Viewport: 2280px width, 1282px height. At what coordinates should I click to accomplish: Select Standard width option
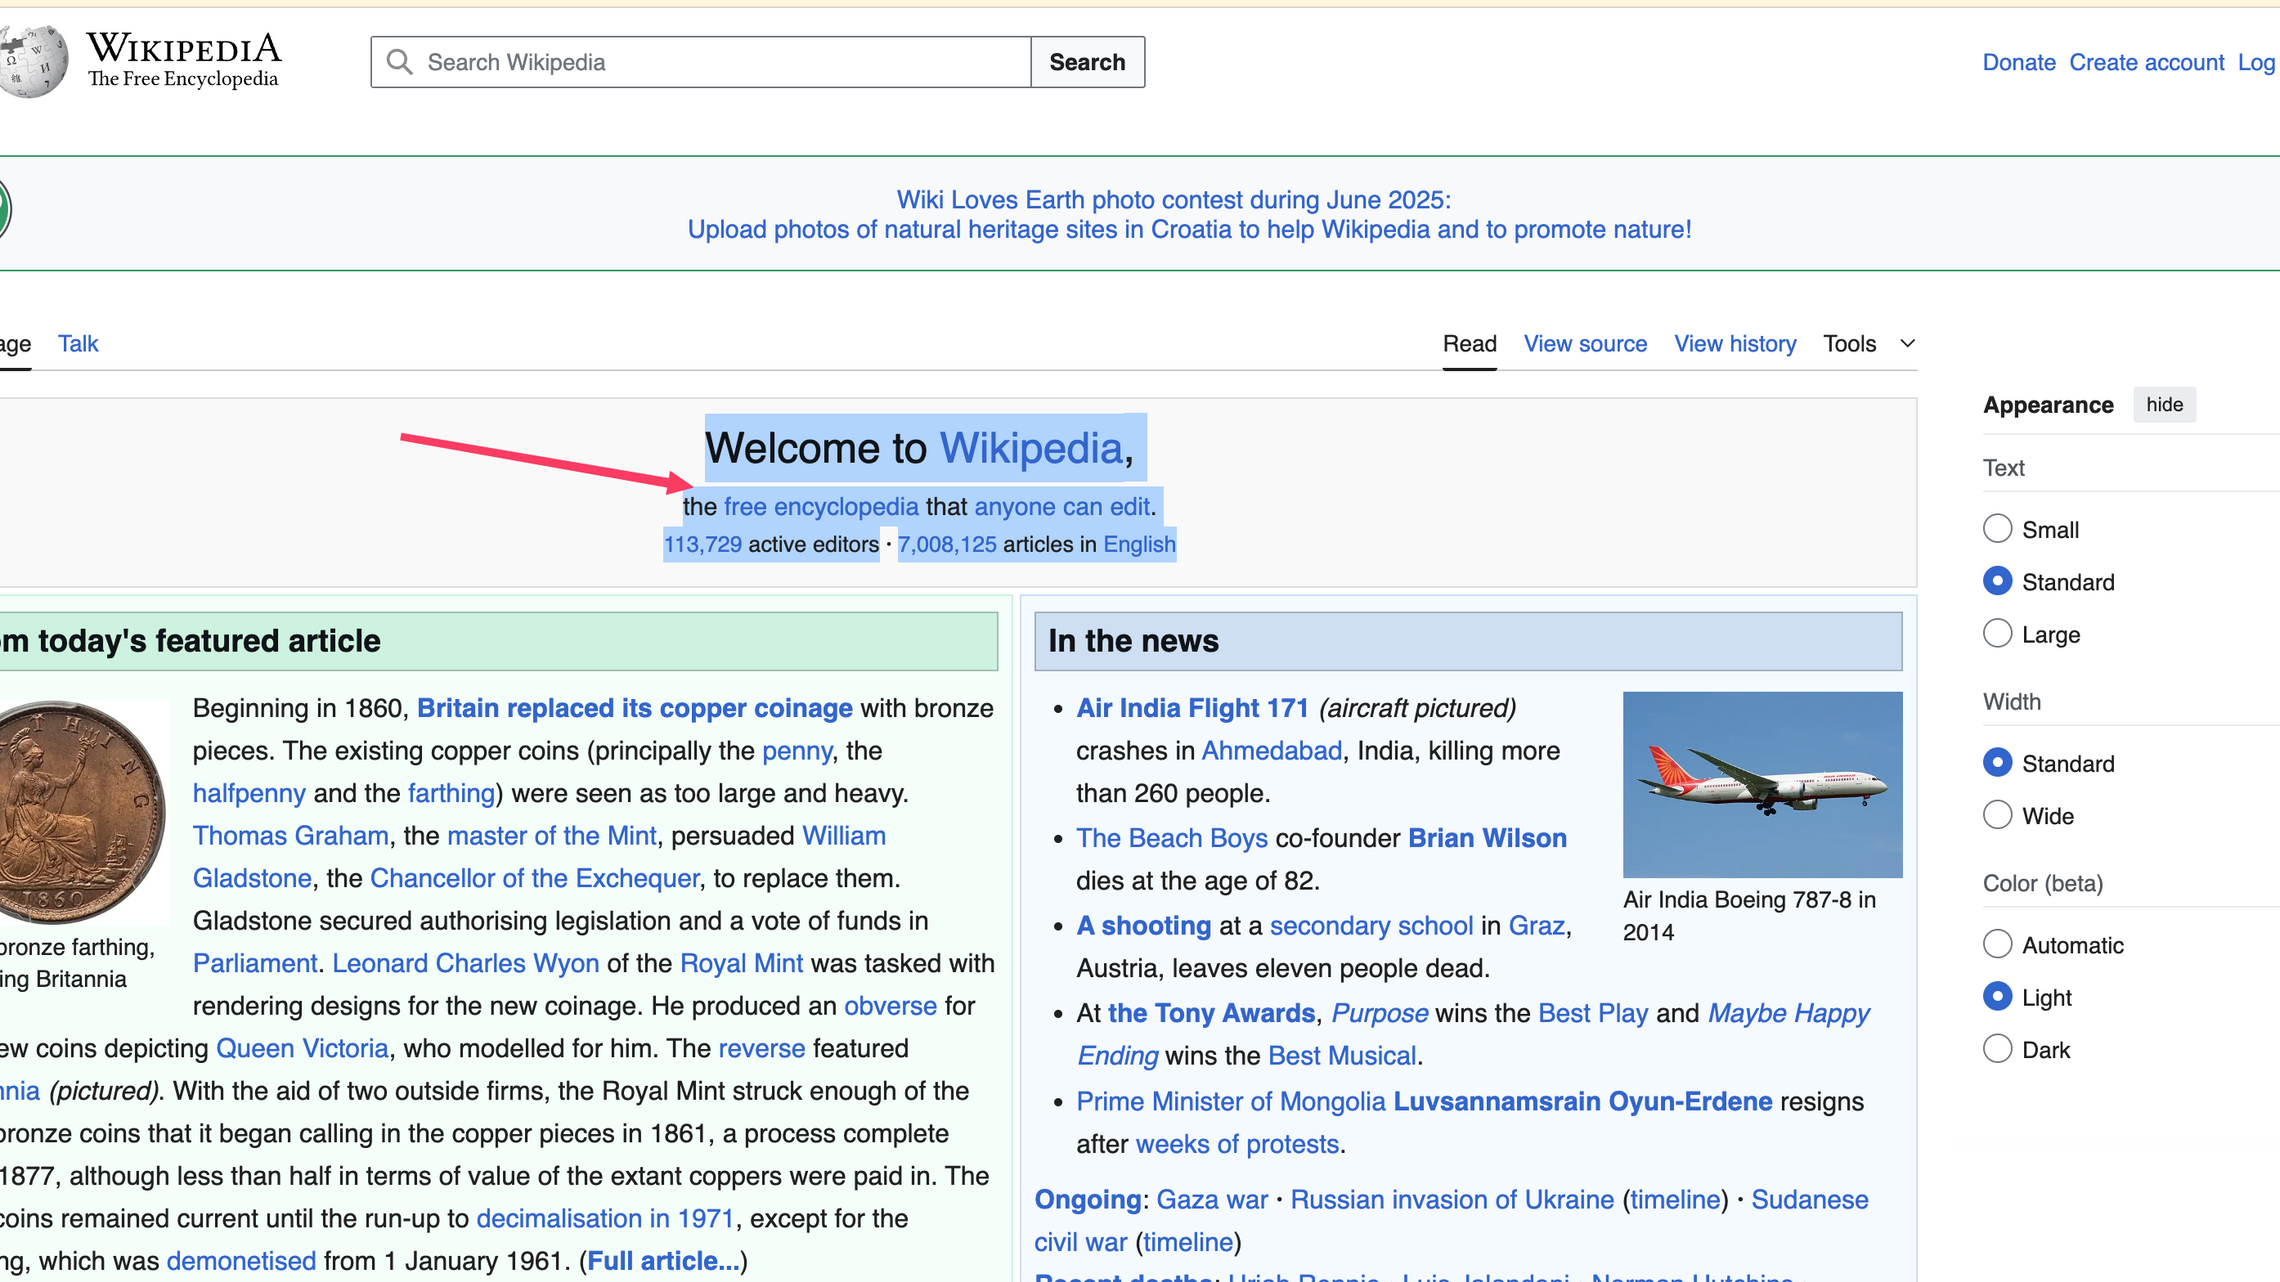(1997, 763)
